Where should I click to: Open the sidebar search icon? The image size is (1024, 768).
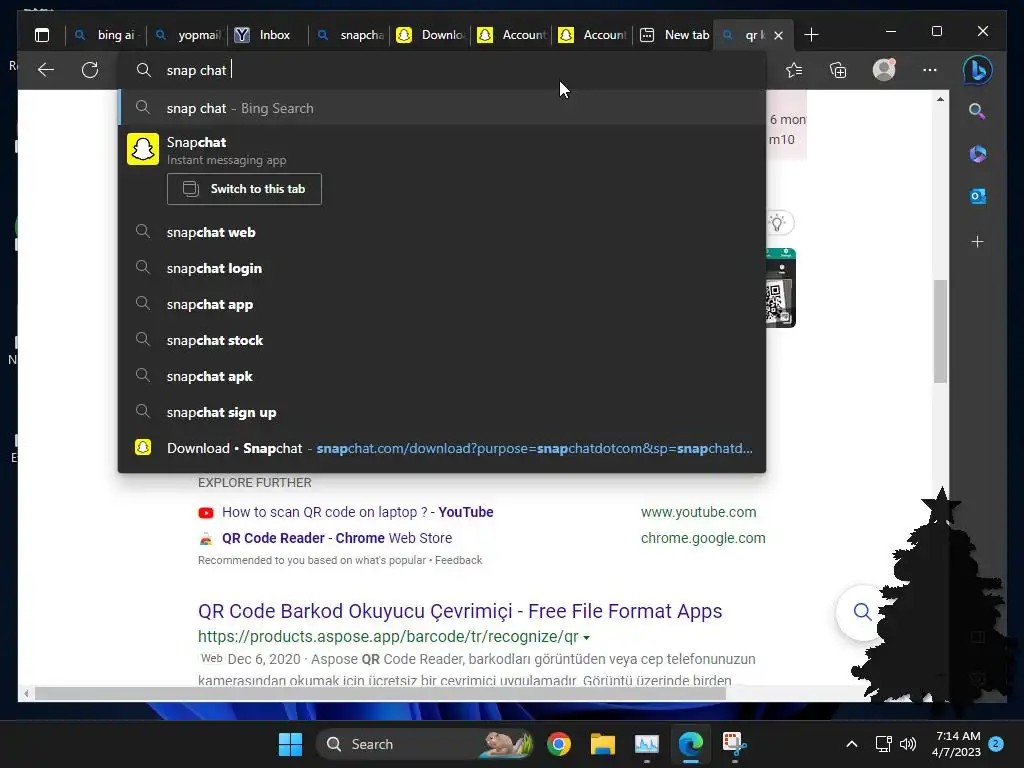977,111
